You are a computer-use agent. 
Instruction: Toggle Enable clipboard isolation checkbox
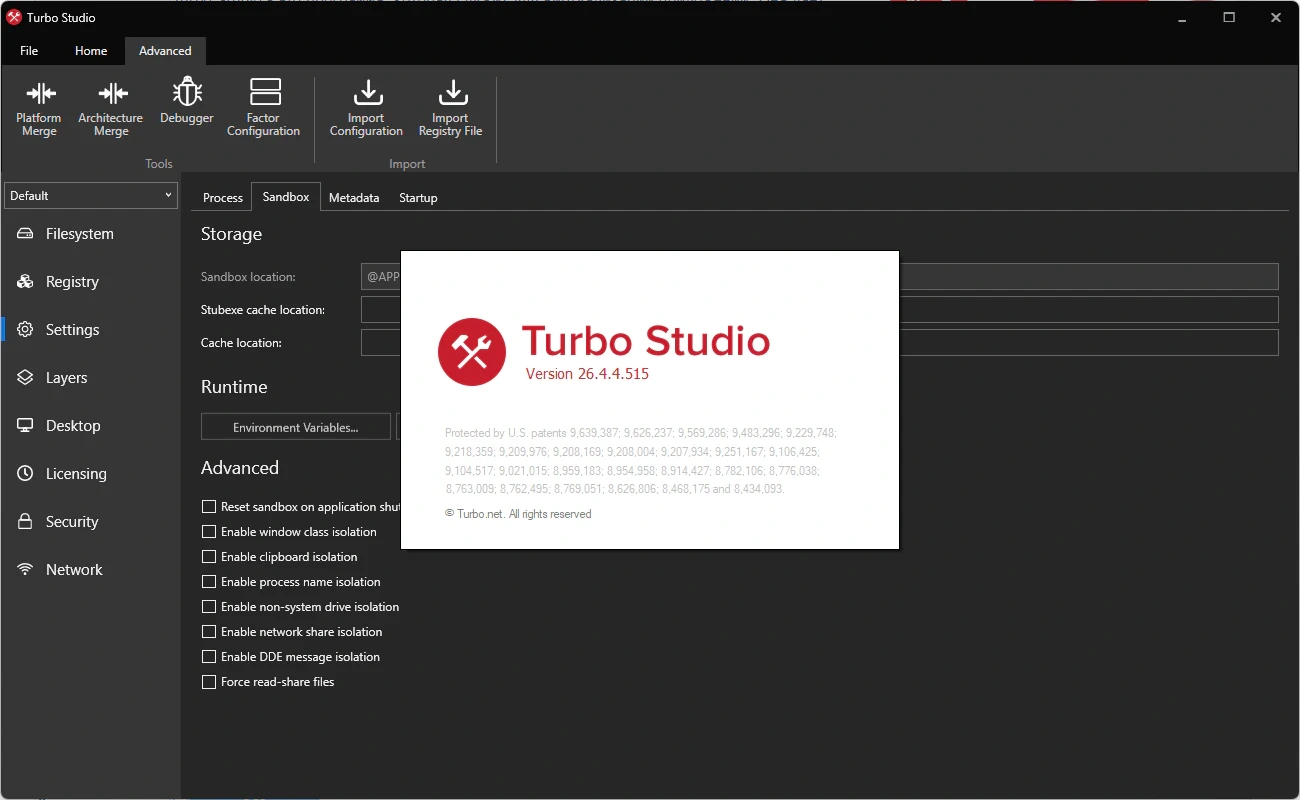tap(209, 557)
